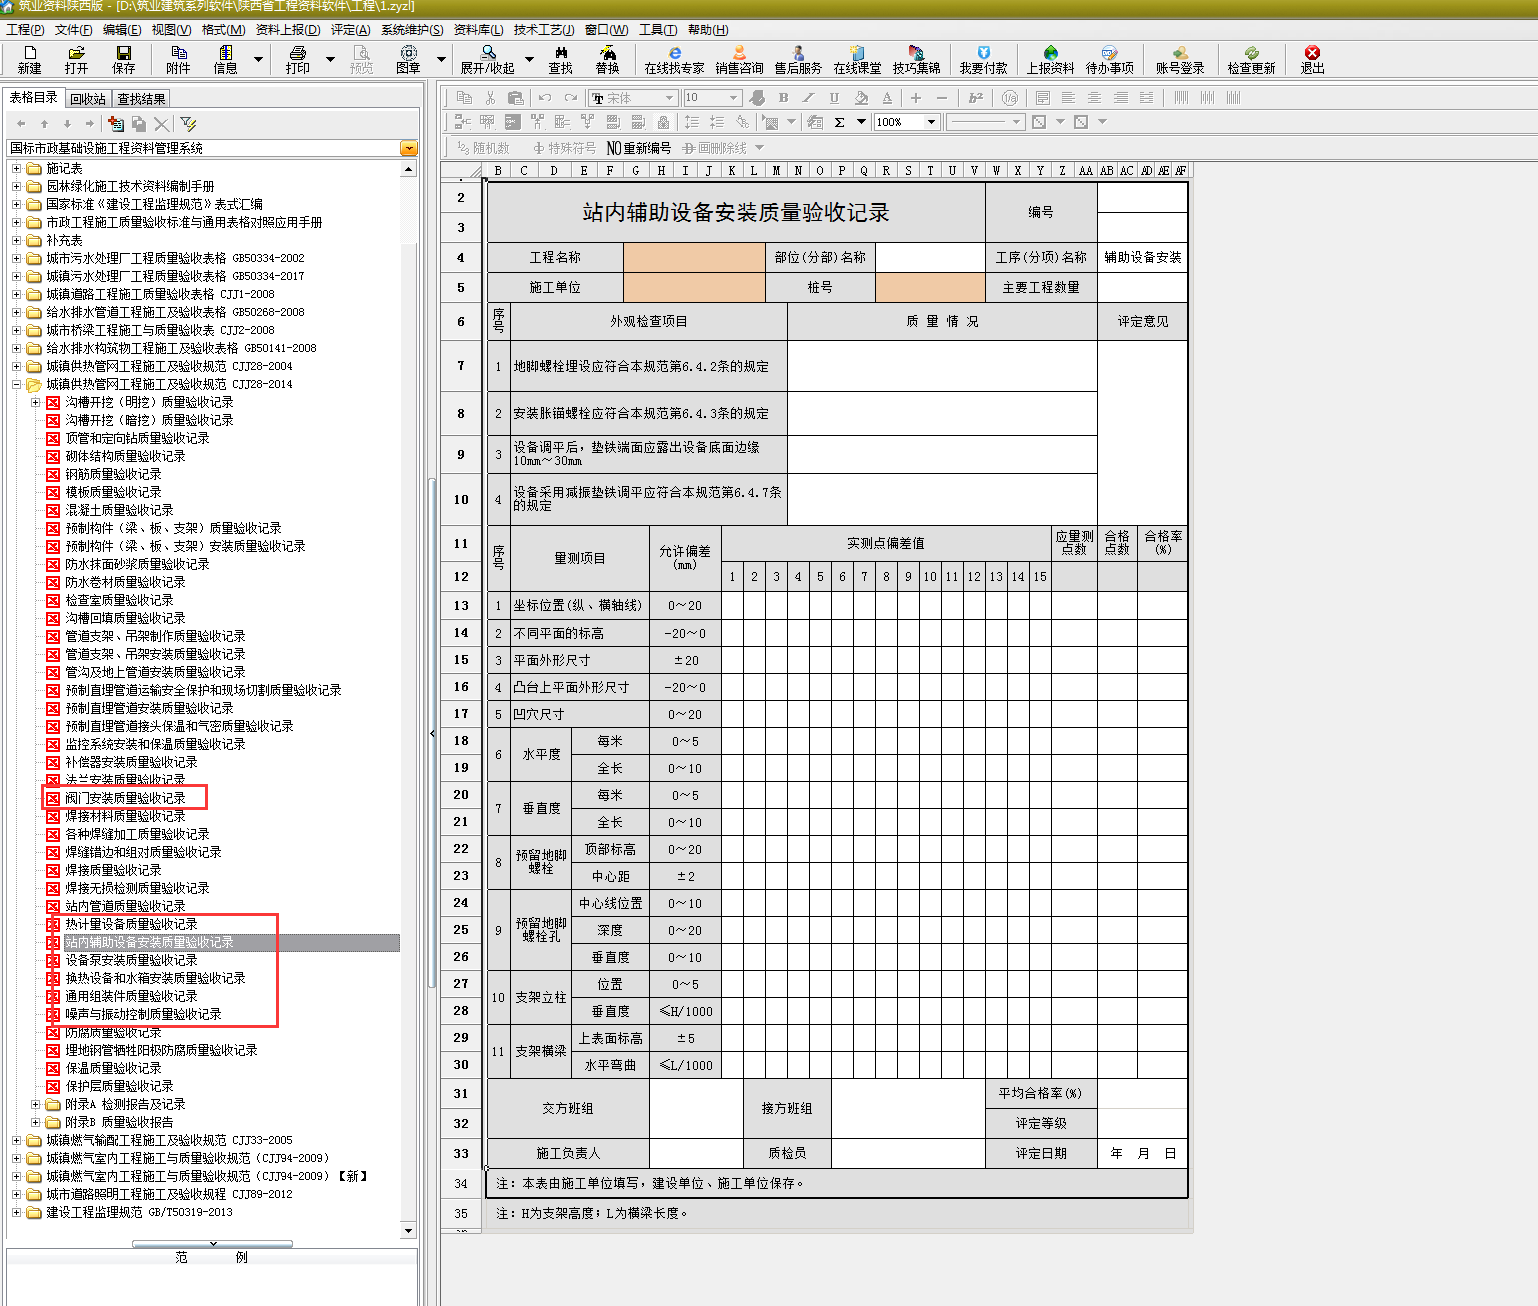Click the 画删除线 strikethrough button

(x=715, y=148)
